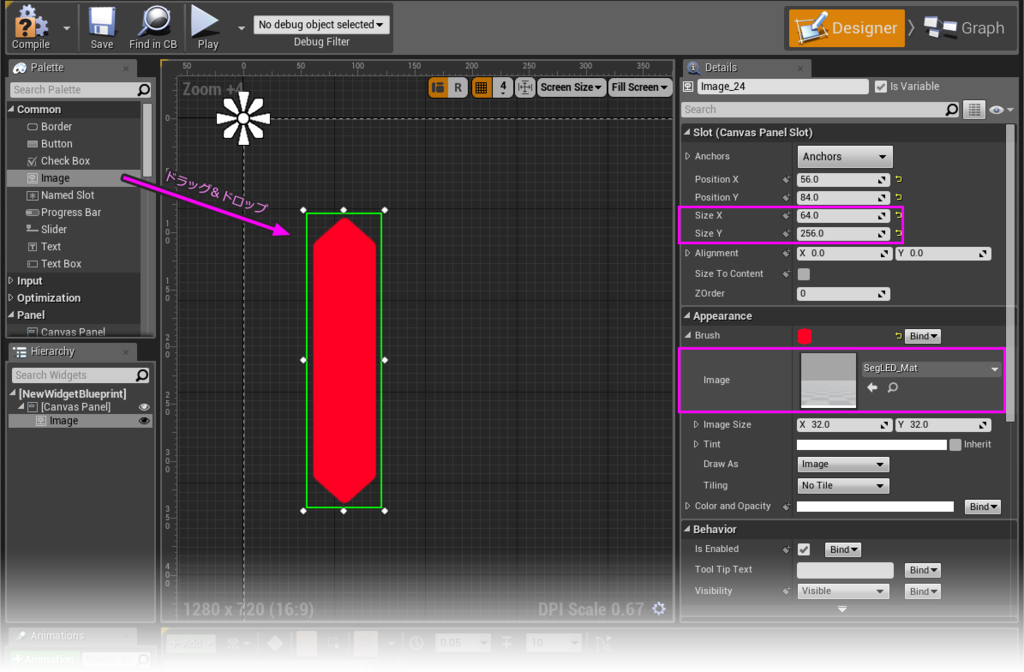Click Color and Opacity swatch
Screen dimensions: 1024x672
pos(875,507)
